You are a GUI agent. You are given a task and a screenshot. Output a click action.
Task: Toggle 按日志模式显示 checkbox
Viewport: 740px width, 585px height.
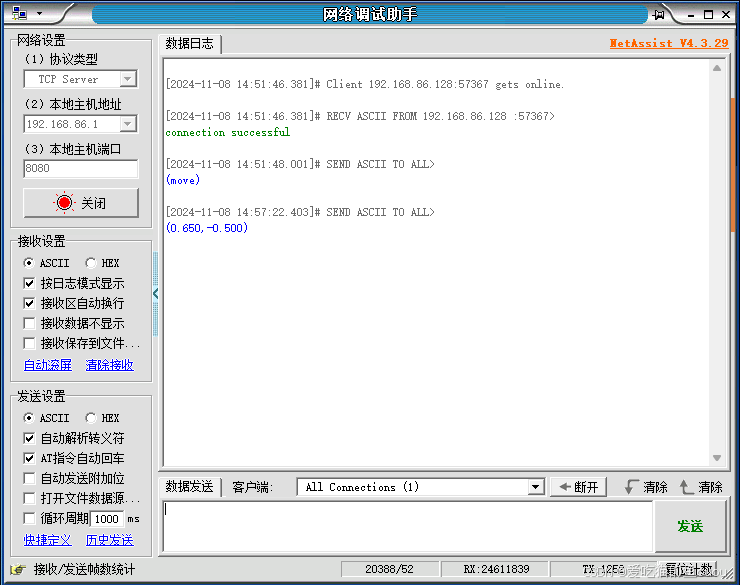coord(29,283)
